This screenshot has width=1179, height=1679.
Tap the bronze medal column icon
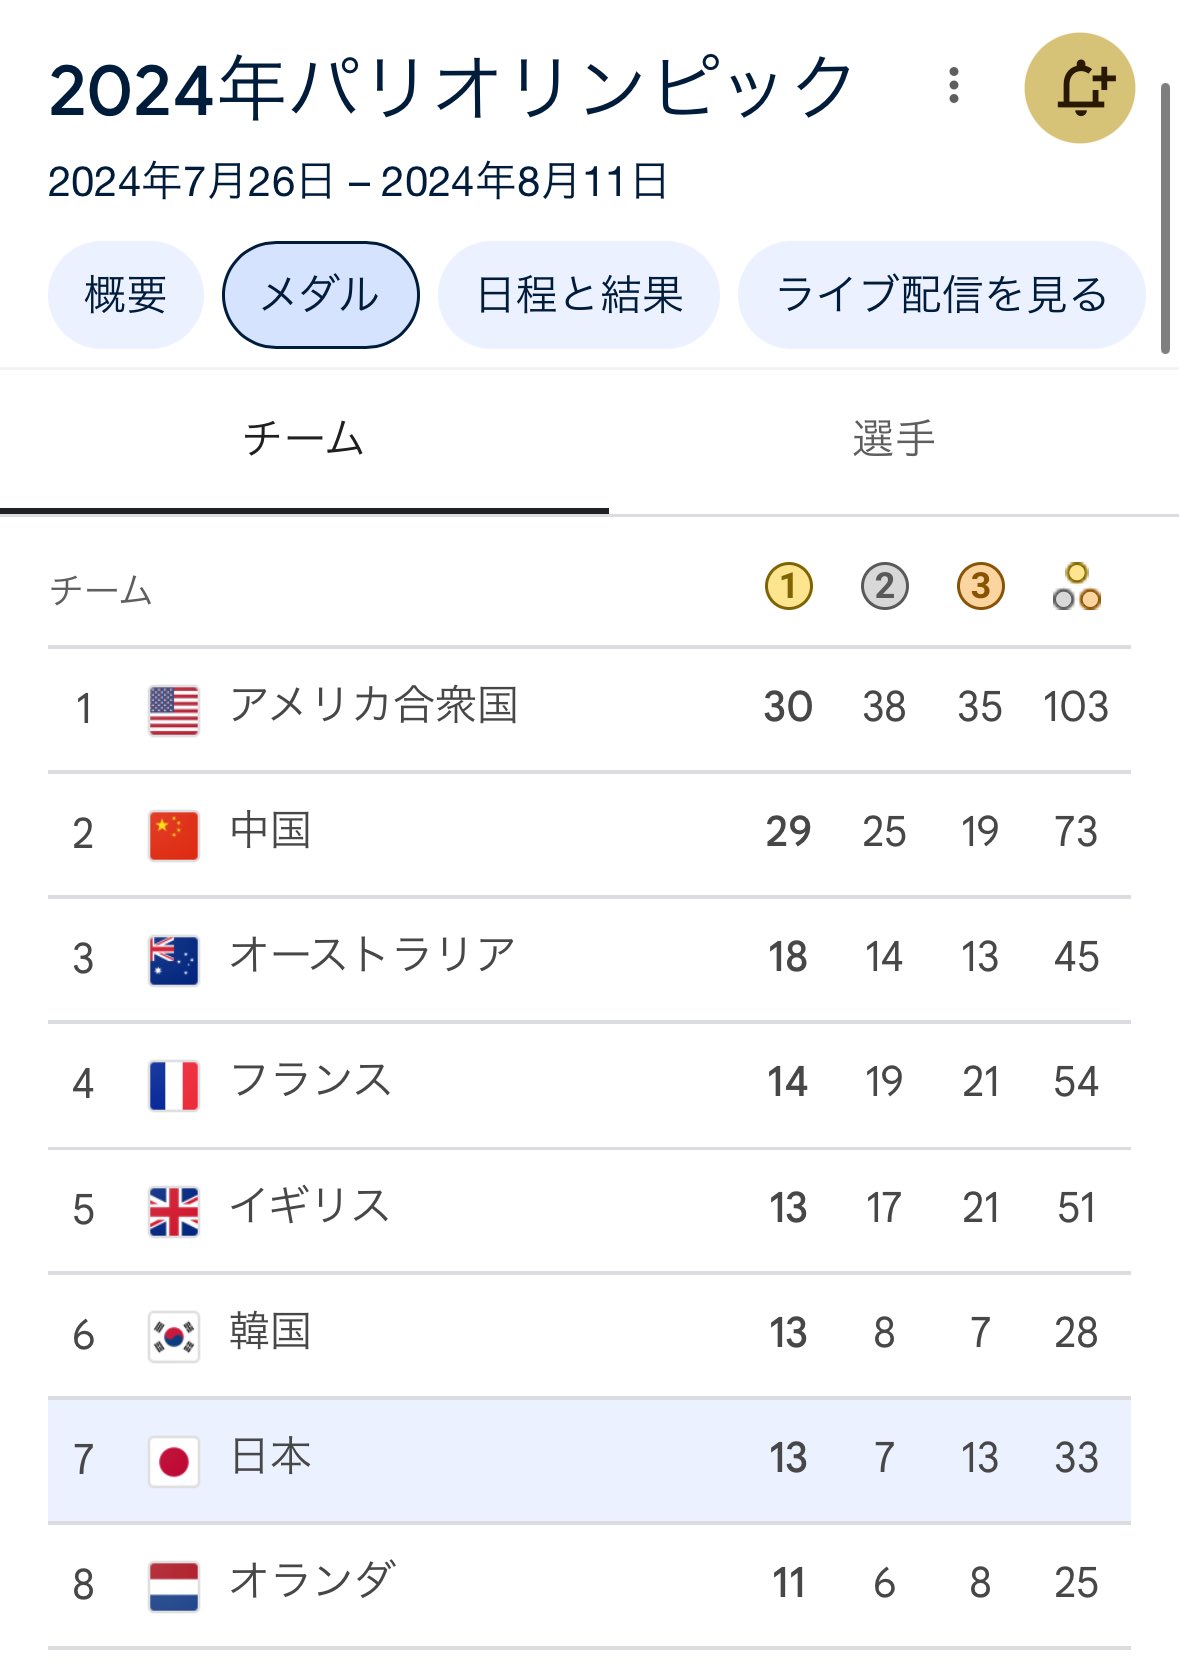tap(980, 587)
